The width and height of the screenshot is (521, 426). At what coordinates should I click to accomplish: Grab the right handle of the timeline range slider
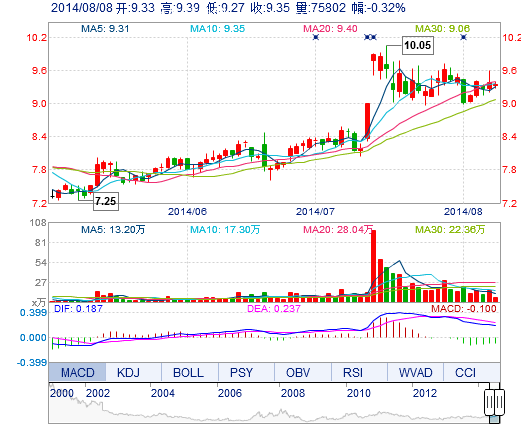click(499, 402)
